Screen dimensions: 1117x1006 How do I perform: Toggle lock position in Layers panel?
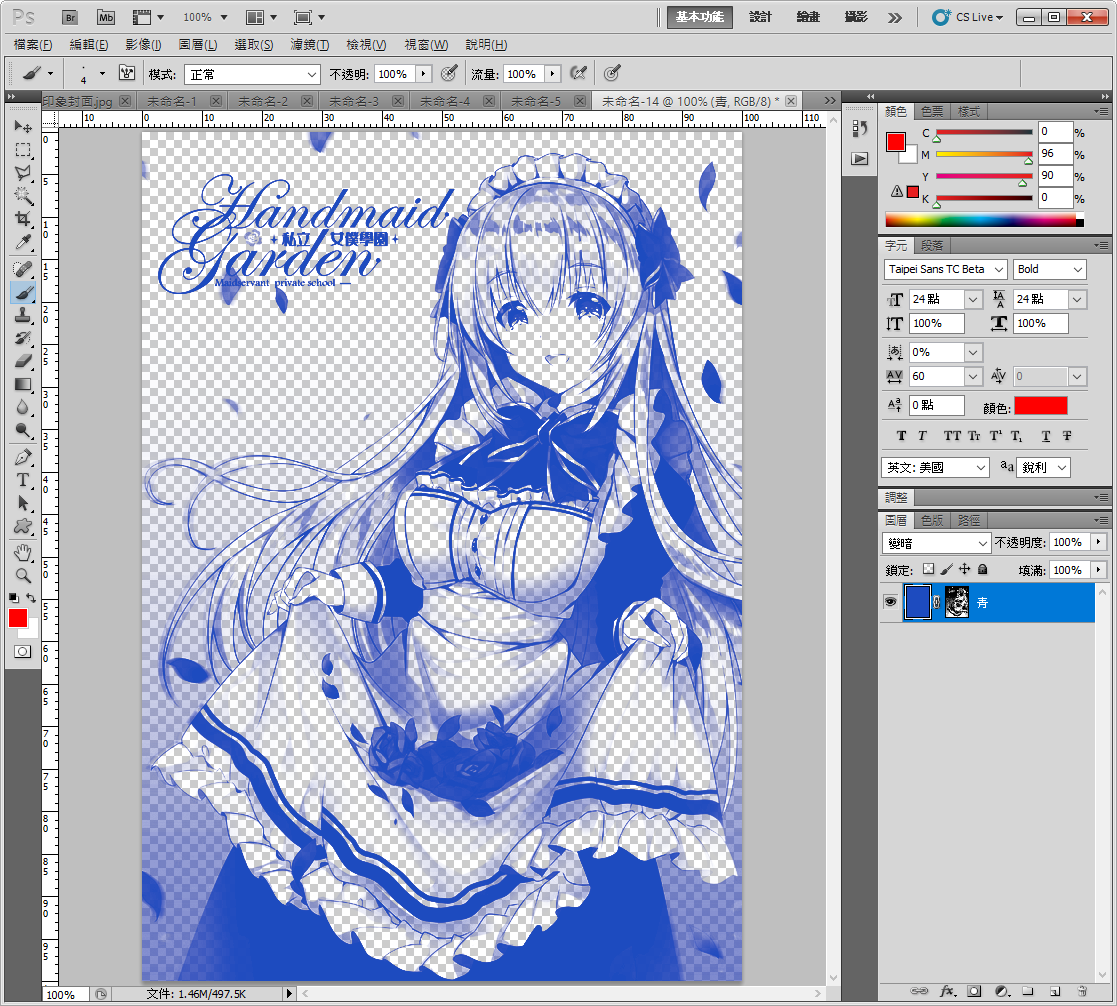(x=965, y=569)
